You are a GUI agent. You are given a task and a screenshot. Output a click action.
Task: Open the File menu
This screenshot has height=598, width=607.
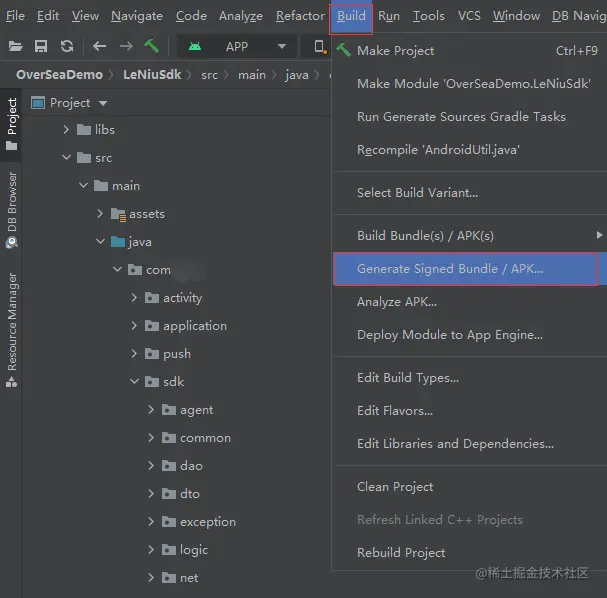(15, 16)
